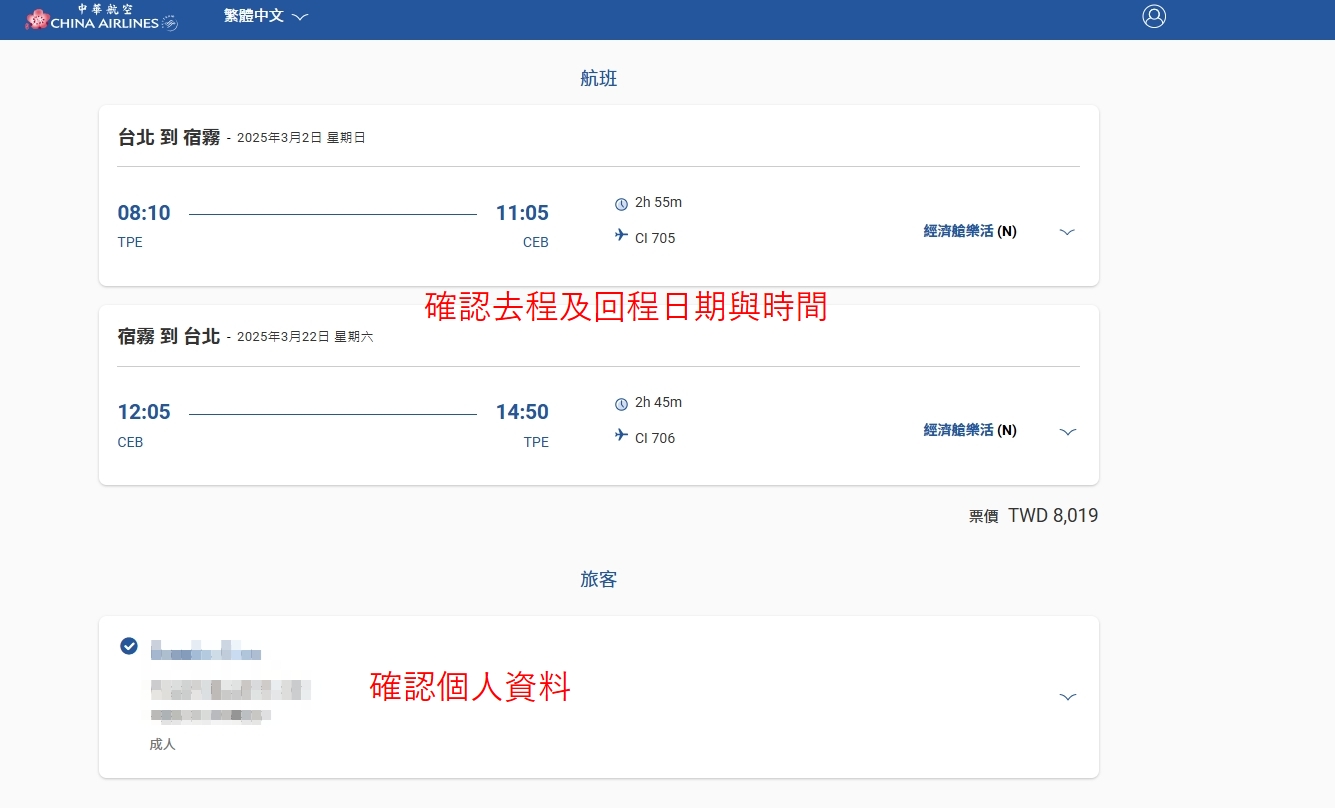This screenshot has height=808, width=1335.
Task: Click the airplane icon next to CI 705
Action: 621,237
